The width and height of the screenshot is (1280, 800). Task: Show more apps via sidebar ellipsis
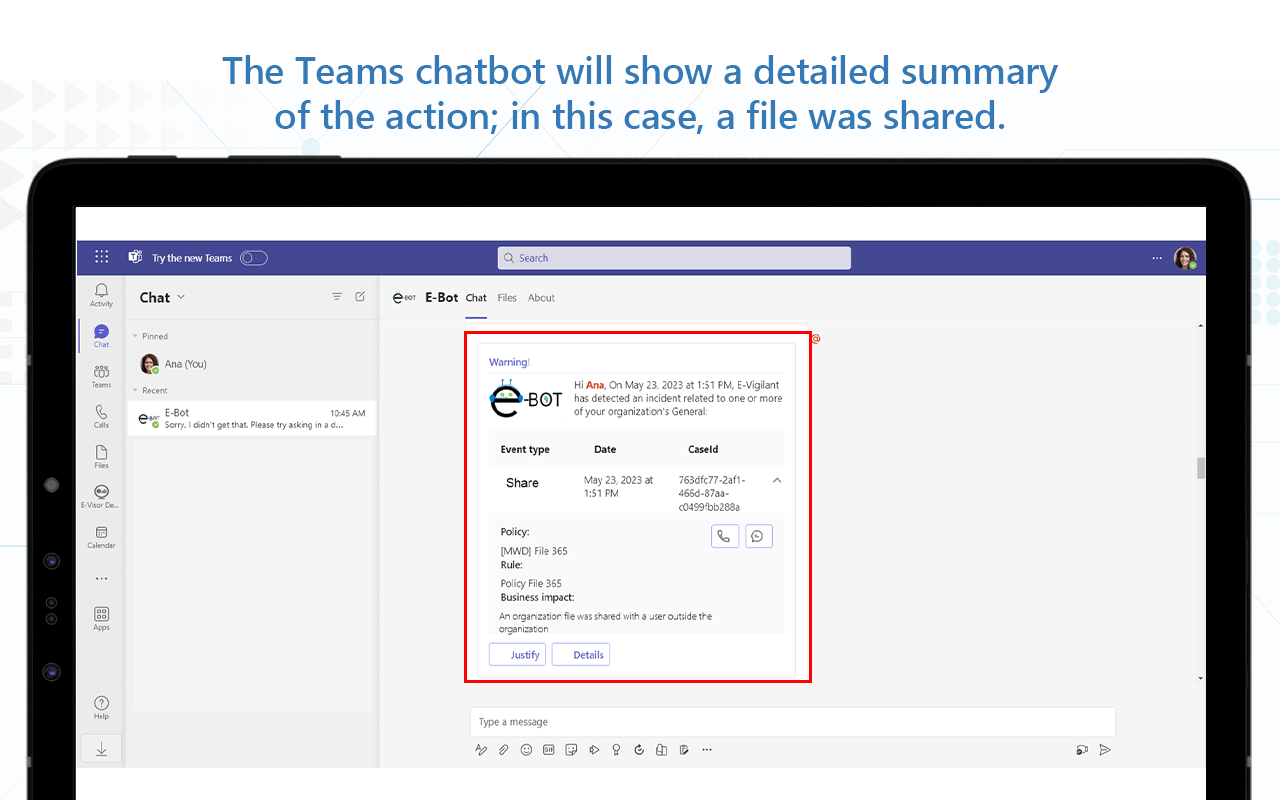pyautogui.click(x=101, y=578)
